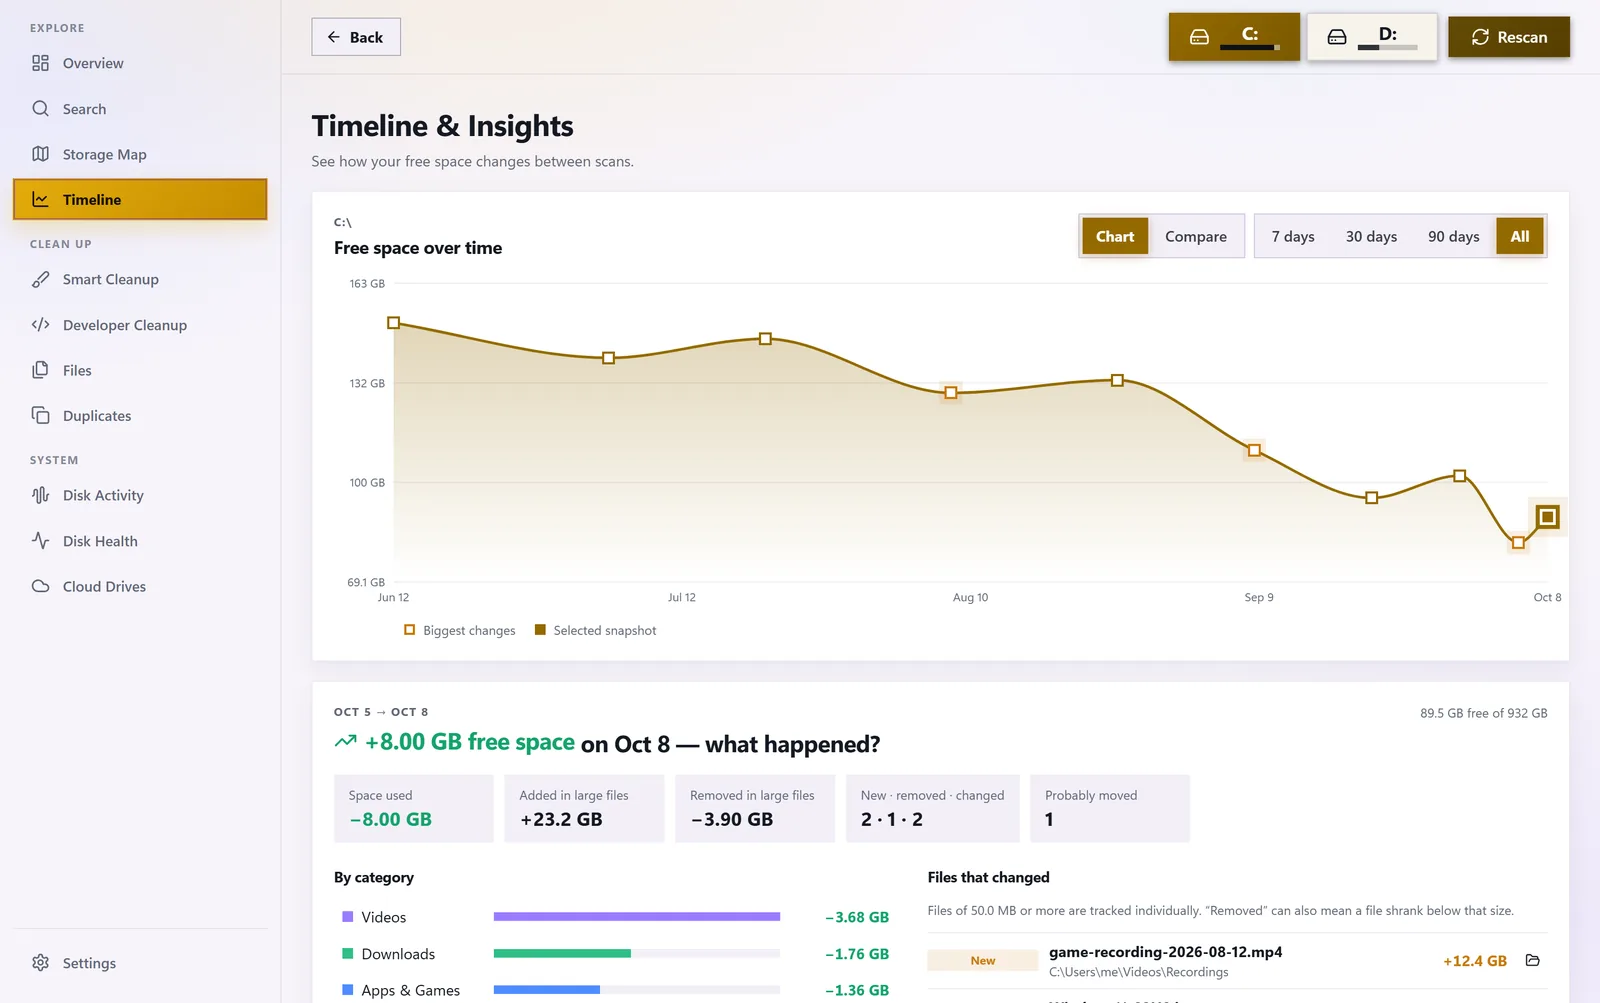Viewport: 1600px width, 1003px height.
Task: Click the Rescan button
Action: [1508, 37]
